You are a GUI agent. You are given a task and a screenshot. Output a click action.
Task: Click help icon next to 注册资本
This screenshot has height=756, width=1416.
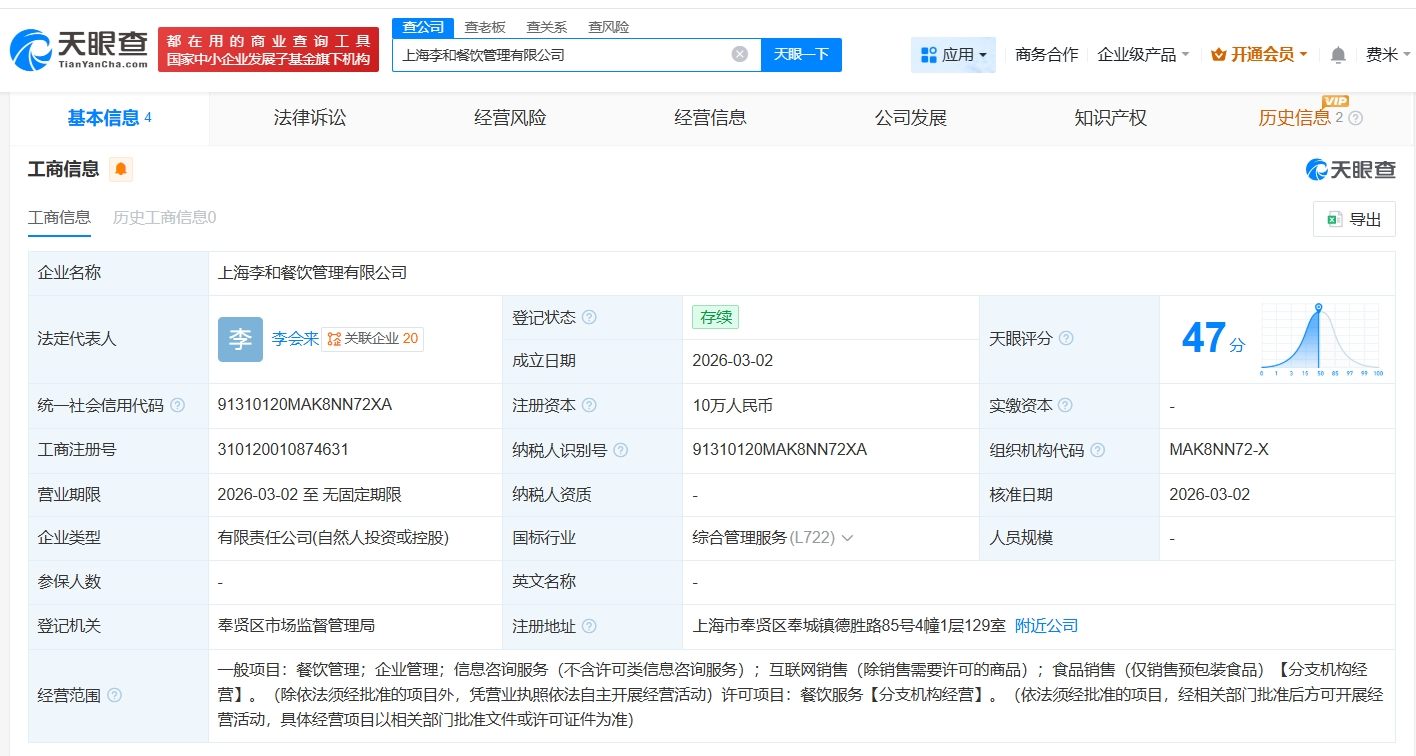589,406
